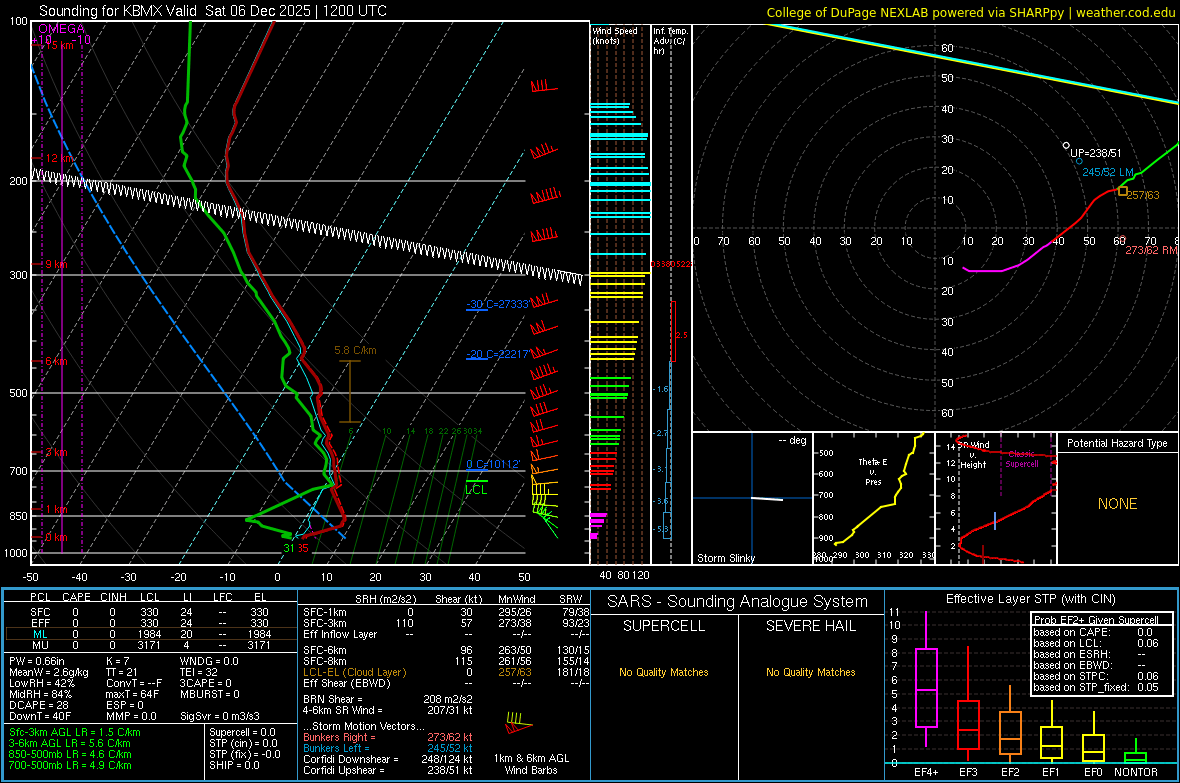Image resolution: width=1180 pixels, height=783 pixels.
Task: Select the SEVERE HAIL column in SARS
Action: pos(811,626)
